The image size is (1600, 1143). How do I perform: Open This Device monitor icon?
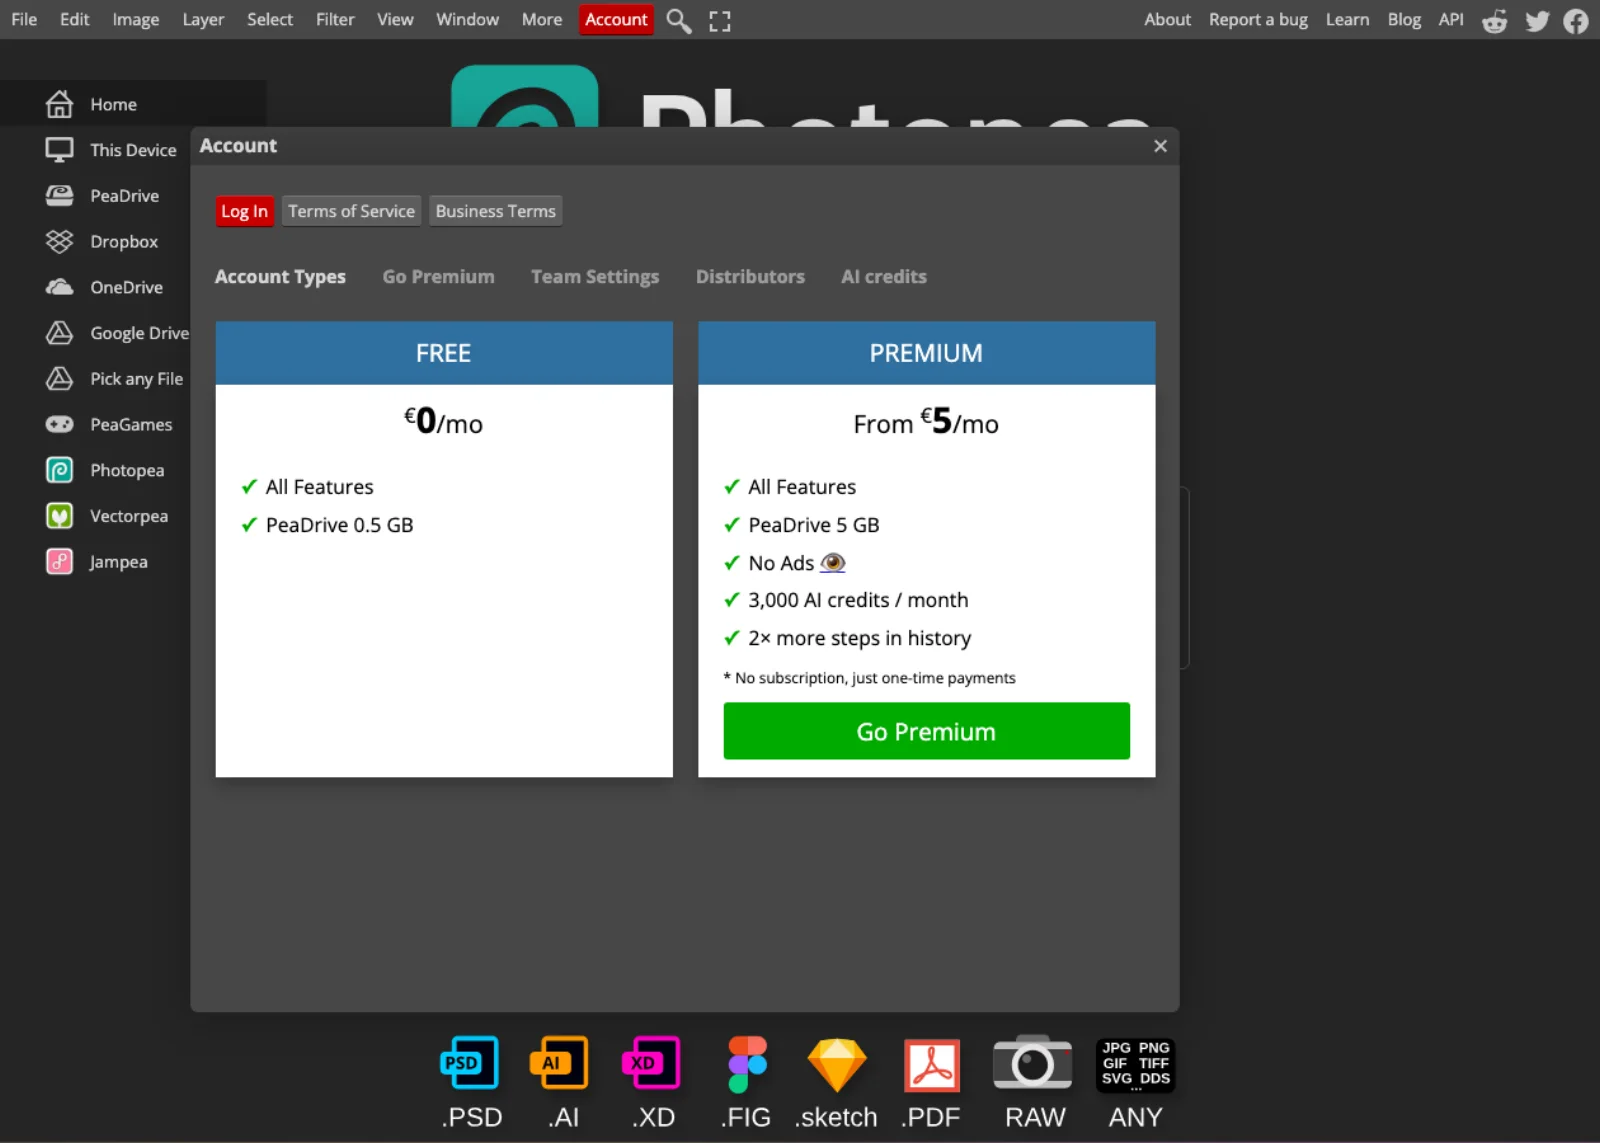(59, 150)
